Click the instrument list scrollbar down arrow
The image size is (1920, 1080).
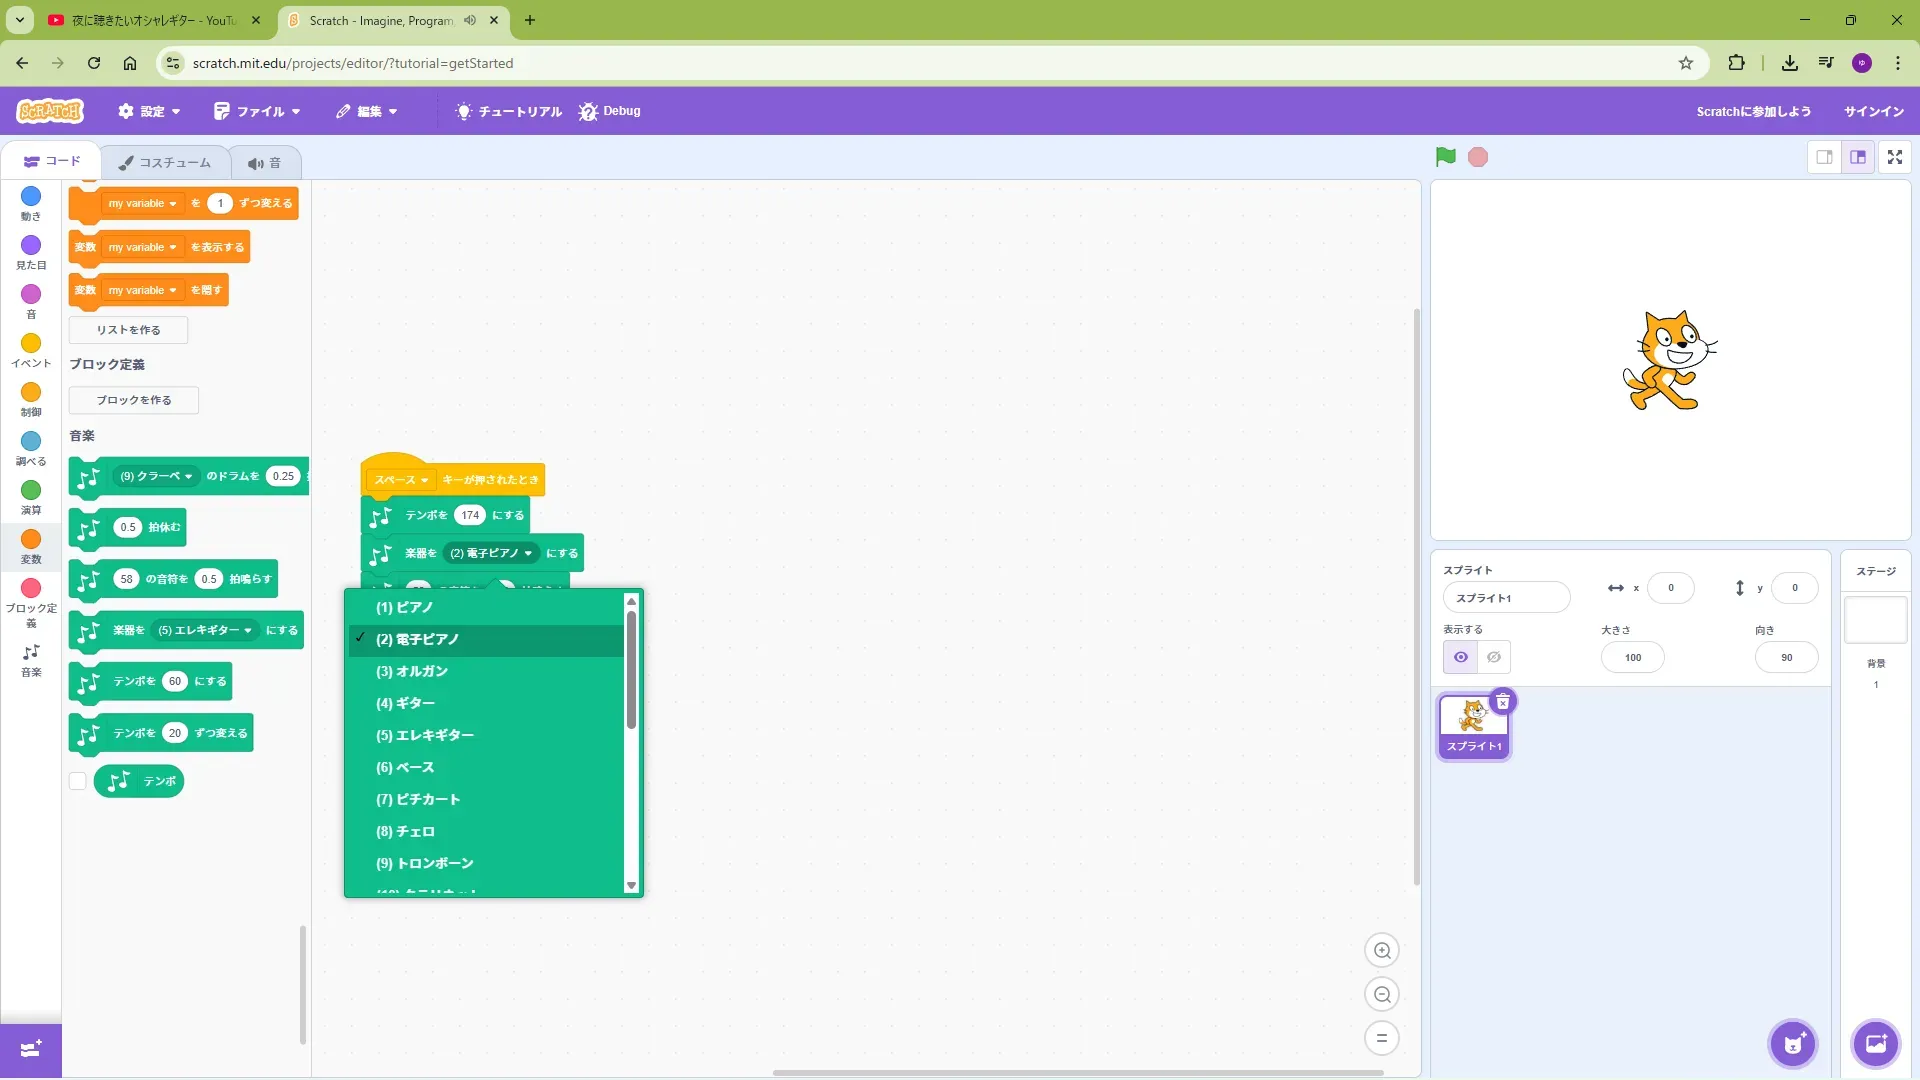click(631, 886)
